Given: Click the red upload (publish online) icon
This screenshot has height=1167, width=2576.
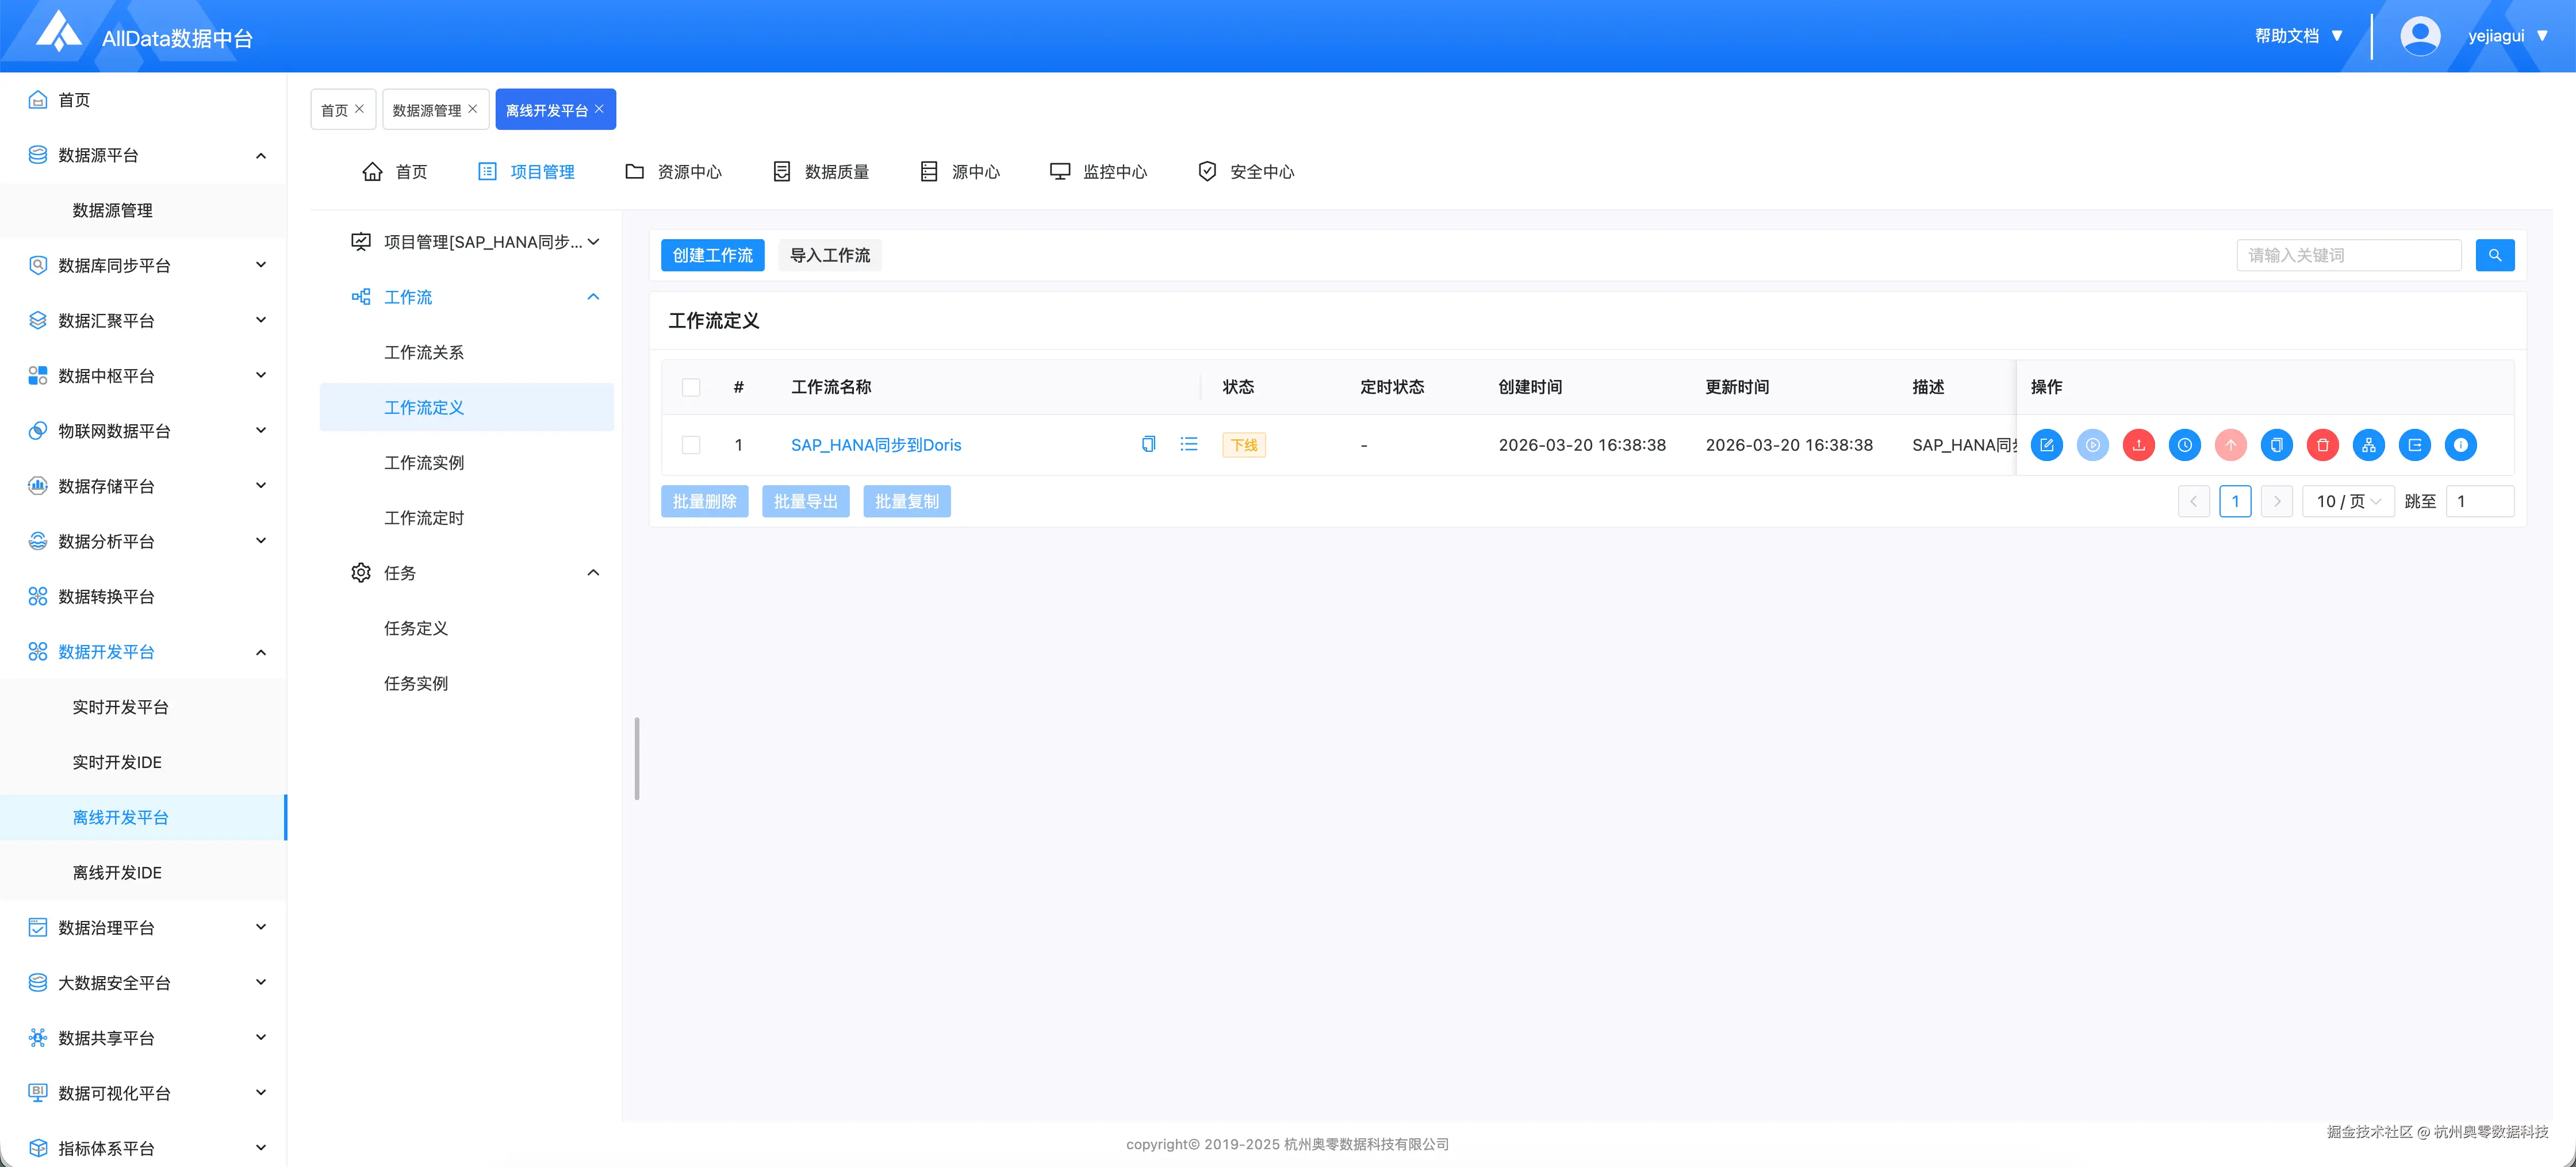Looking at the screenshot, I should [2138, 445].
